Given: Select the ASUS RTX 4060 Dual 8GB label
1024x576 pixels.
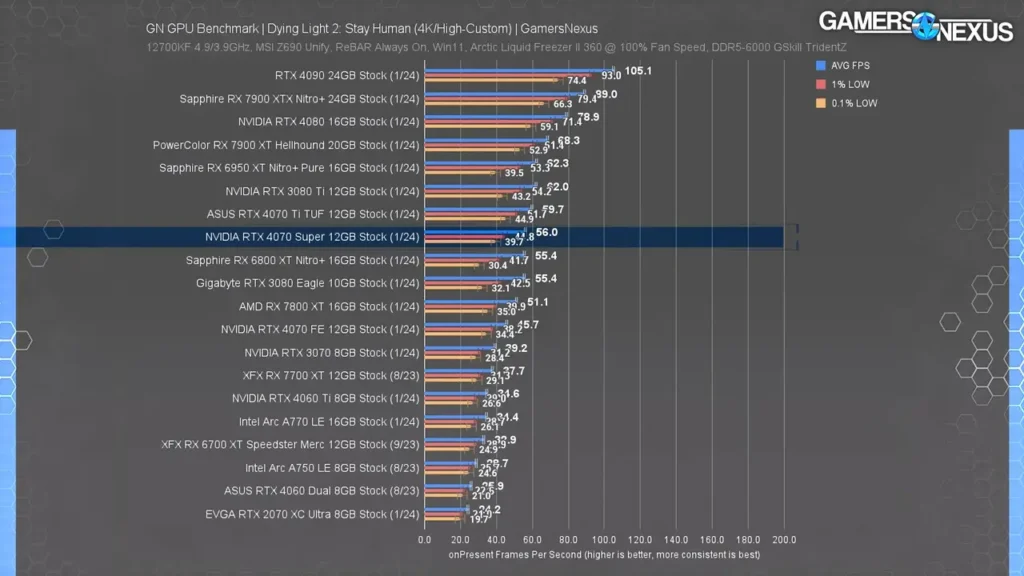Looking at the screenshot, I should pos(321,491).
